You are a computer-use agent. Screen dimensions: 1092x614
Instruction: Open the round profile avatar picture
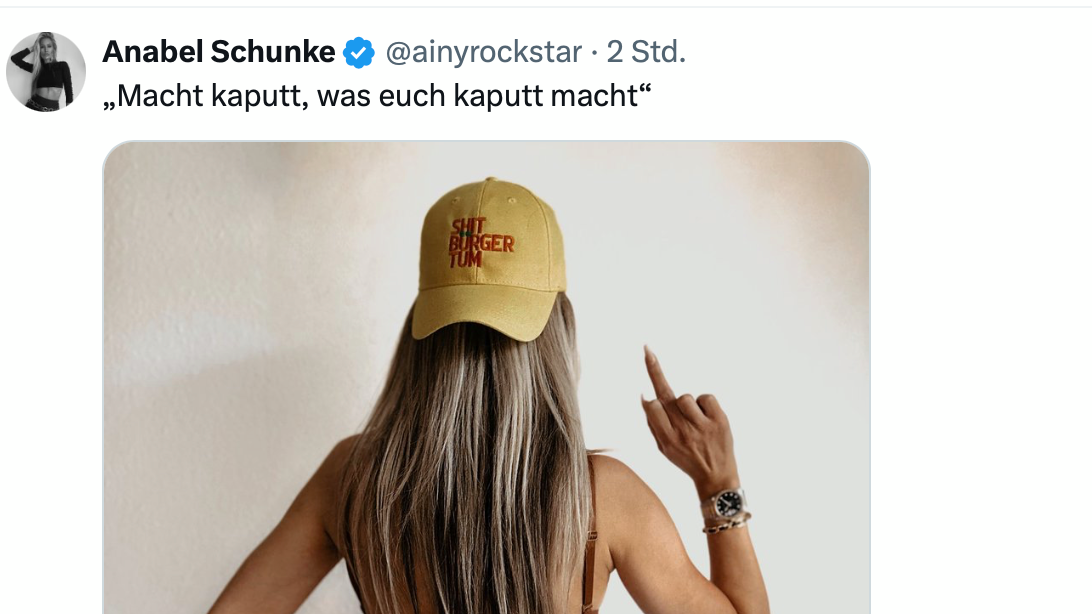click(46, 72)
